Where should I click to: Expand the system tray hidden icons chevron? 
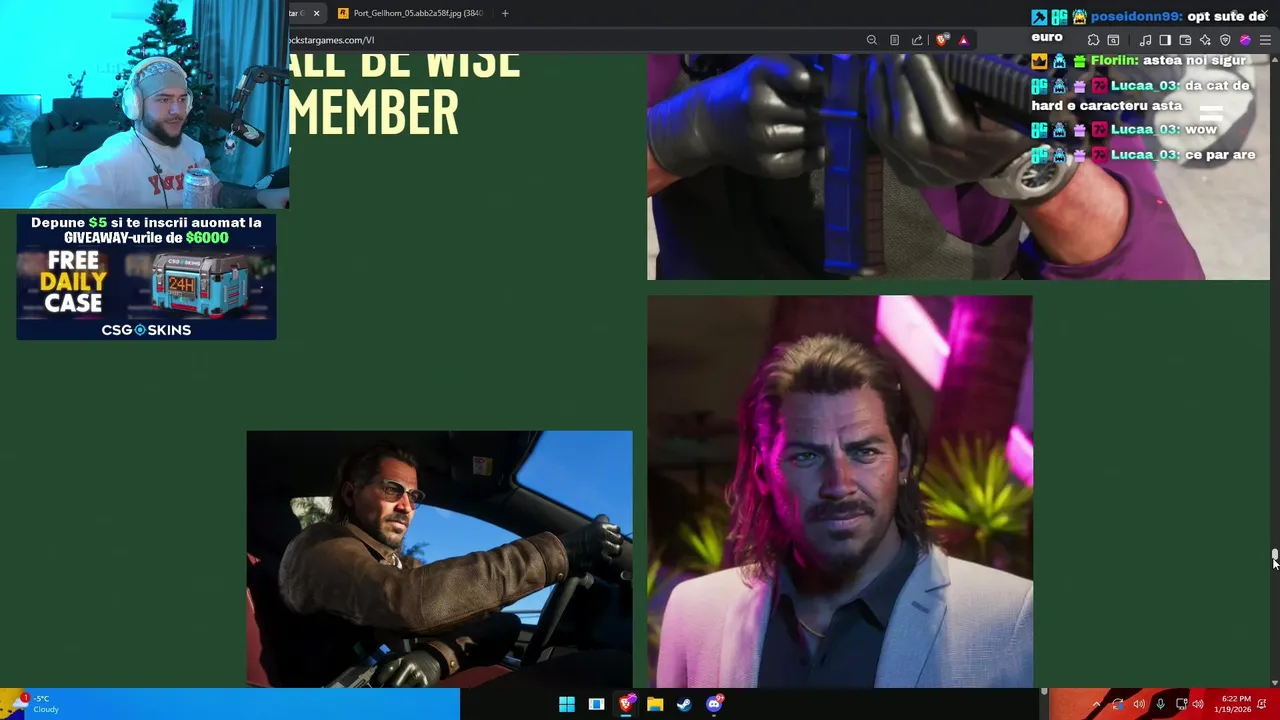[1096, 704]
